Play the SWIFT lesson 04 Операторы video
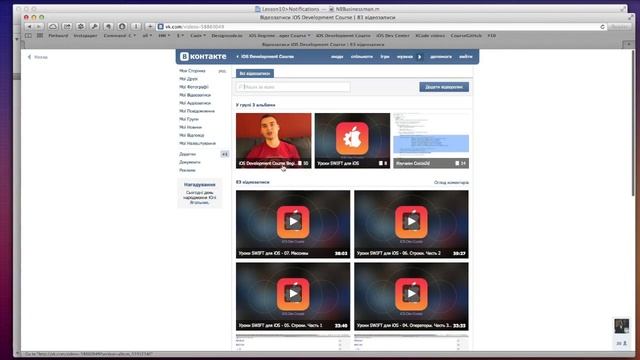The image size is (640, 360). click(411, 296)
